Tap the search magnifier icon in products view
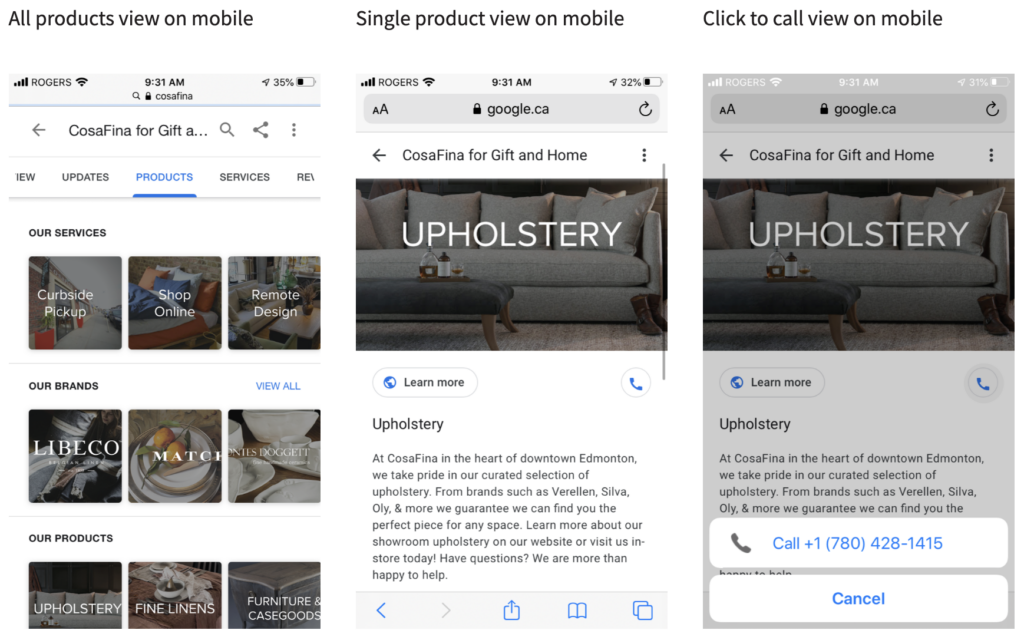 click(227, 130)
